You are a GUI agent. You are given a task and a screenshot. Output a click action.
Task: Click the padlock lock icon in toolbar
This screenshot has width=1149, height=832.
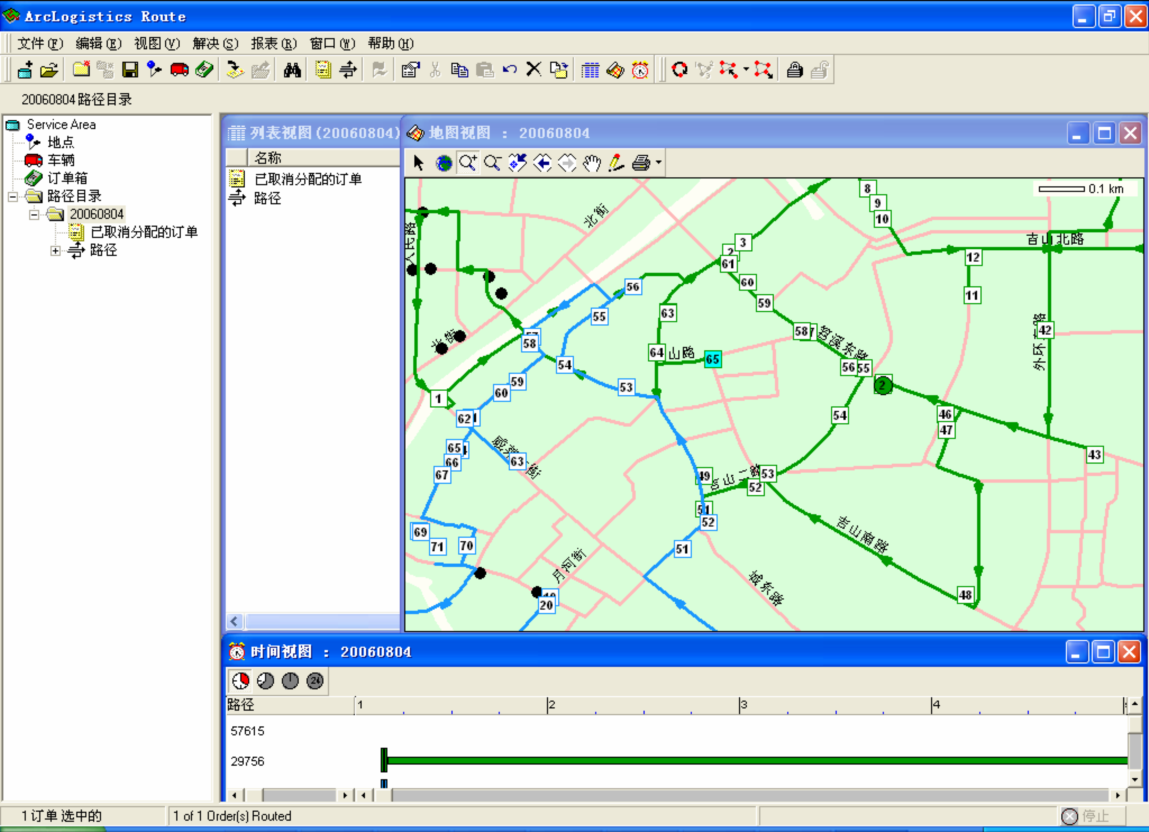(x=794, y=70)
